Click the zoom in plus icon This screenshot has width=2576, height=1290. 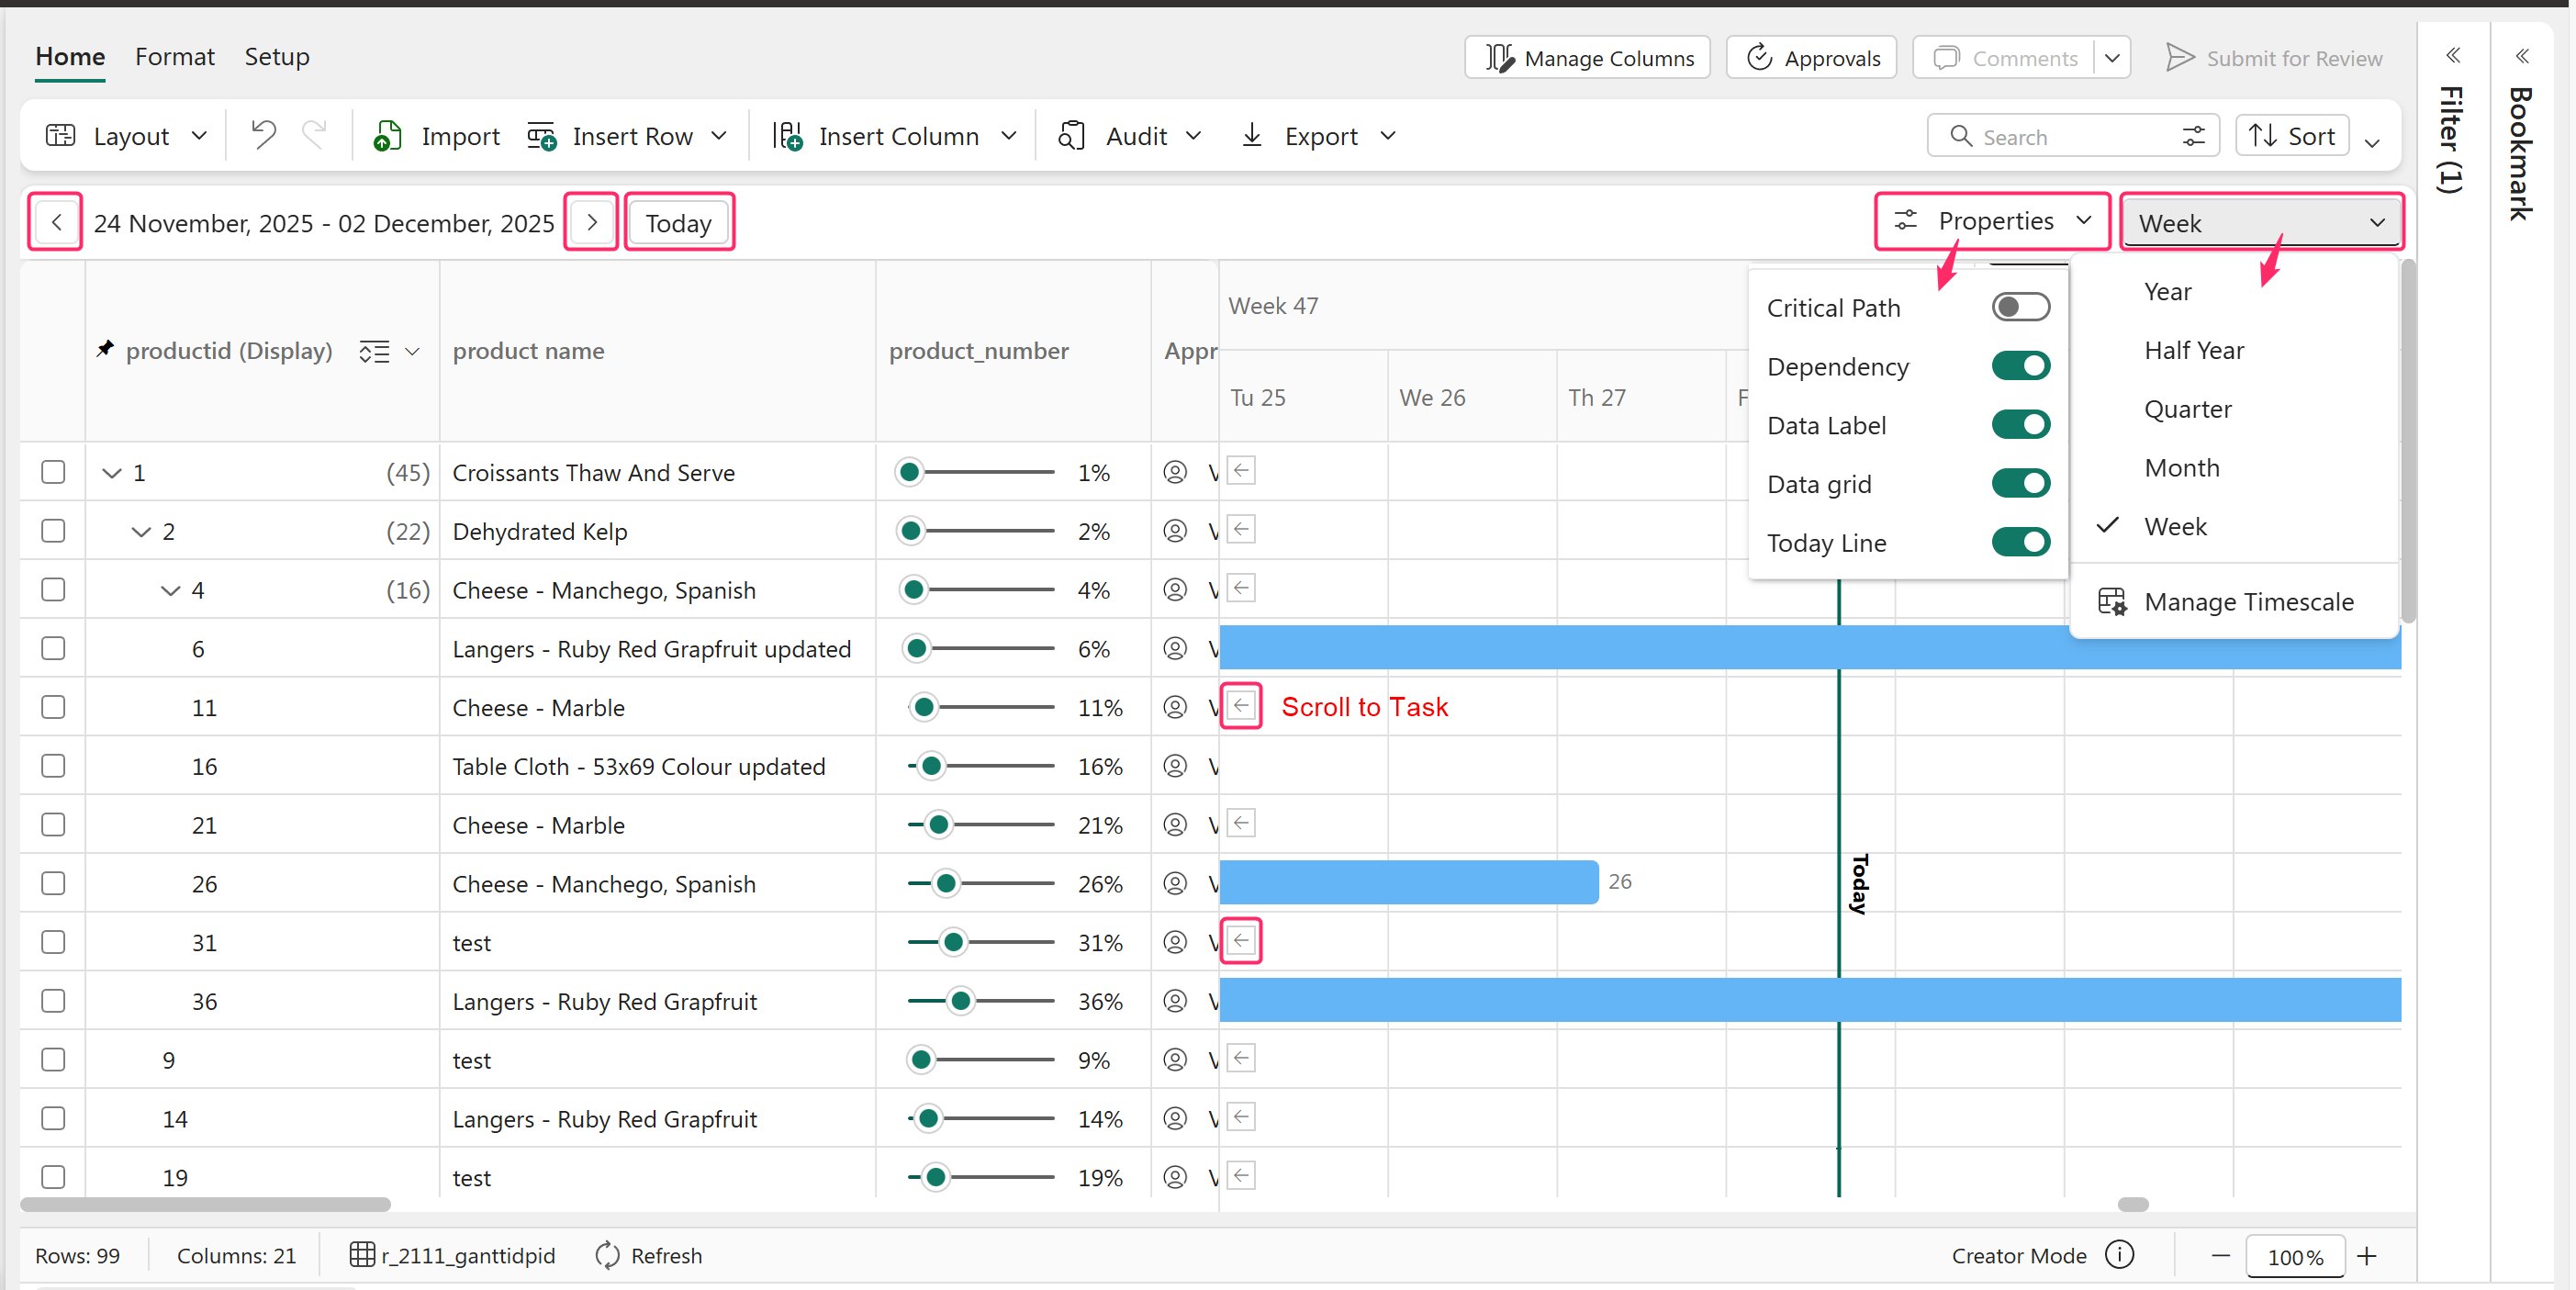tap(2366, 1256)
